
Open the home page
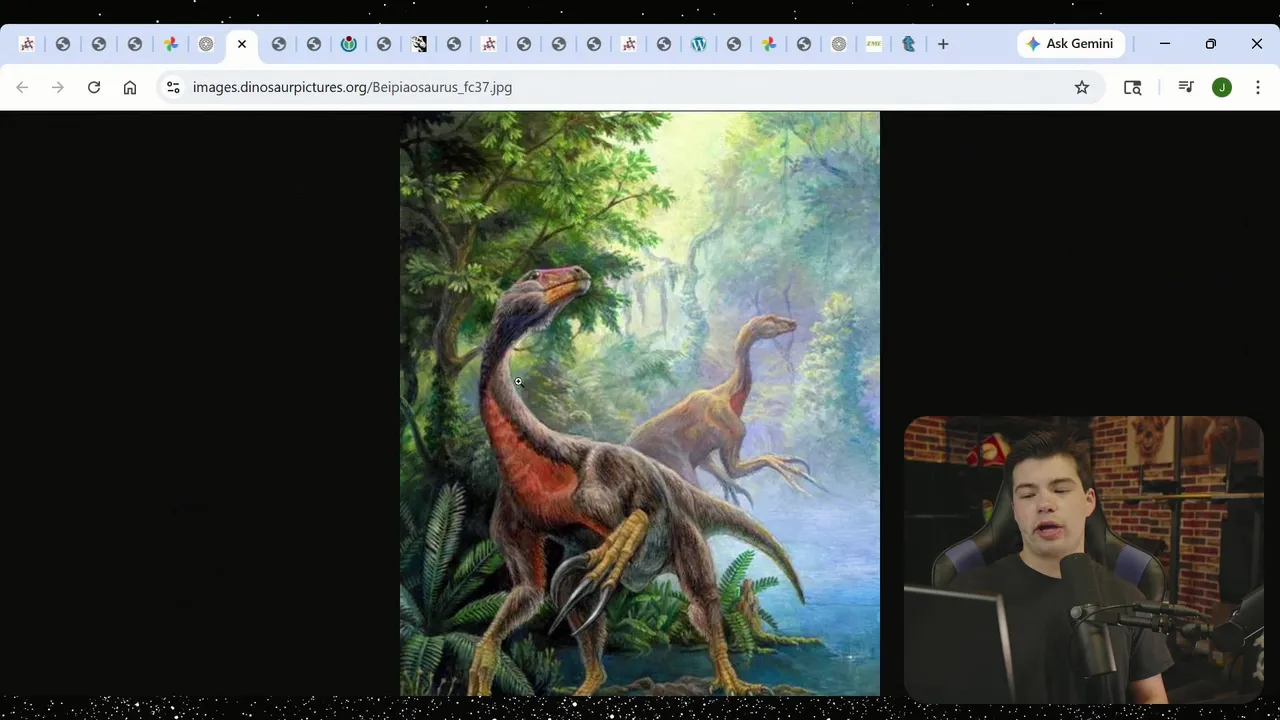click(x=130, y=87)
